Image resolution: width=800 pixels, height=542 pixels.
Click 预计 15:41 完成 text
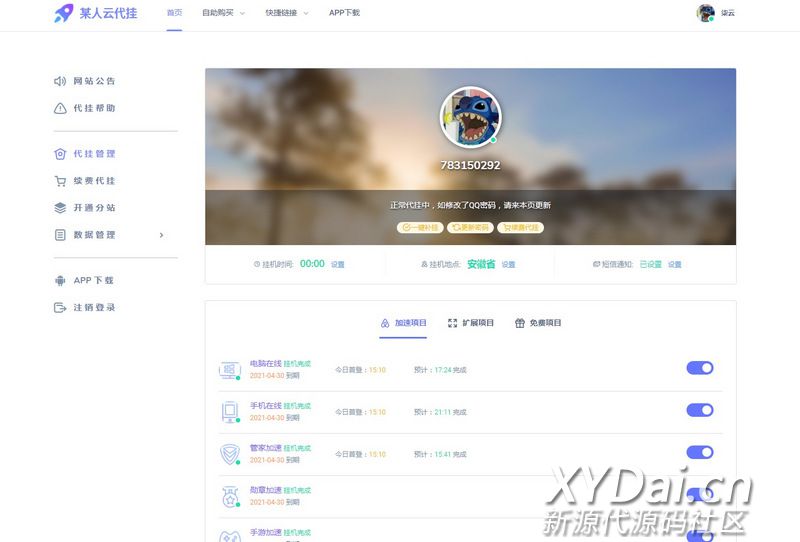pyautogui.click(x=440, y=454)
